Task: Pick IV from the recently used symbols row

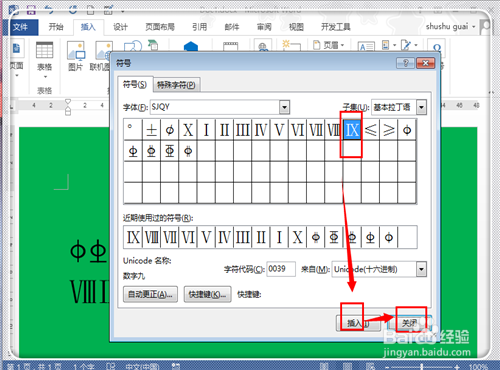Action: pos(224,237)
